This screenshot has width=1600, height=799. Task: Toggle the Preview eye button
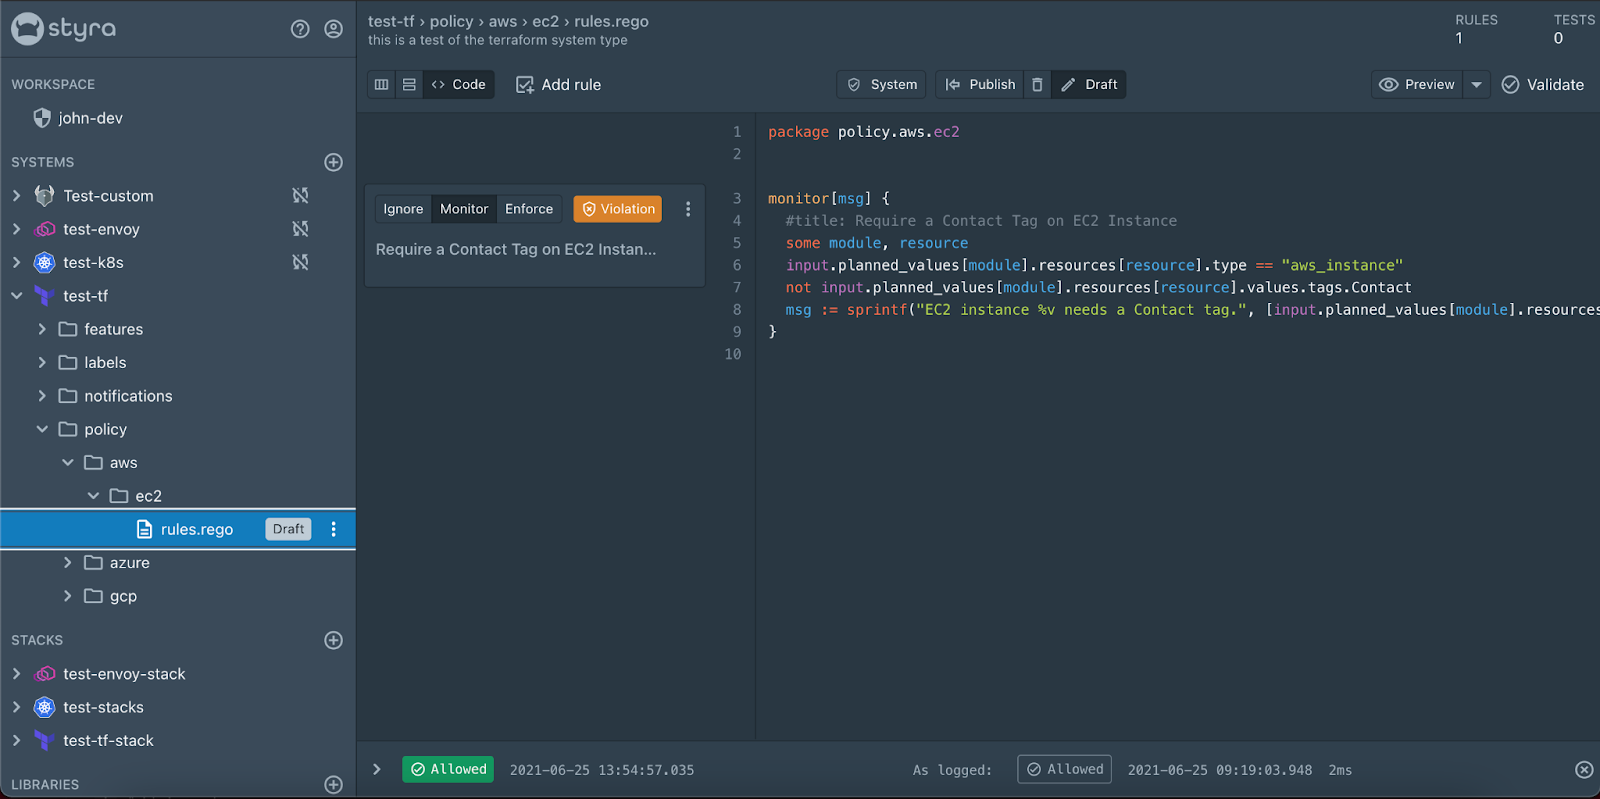point(1417,85)
